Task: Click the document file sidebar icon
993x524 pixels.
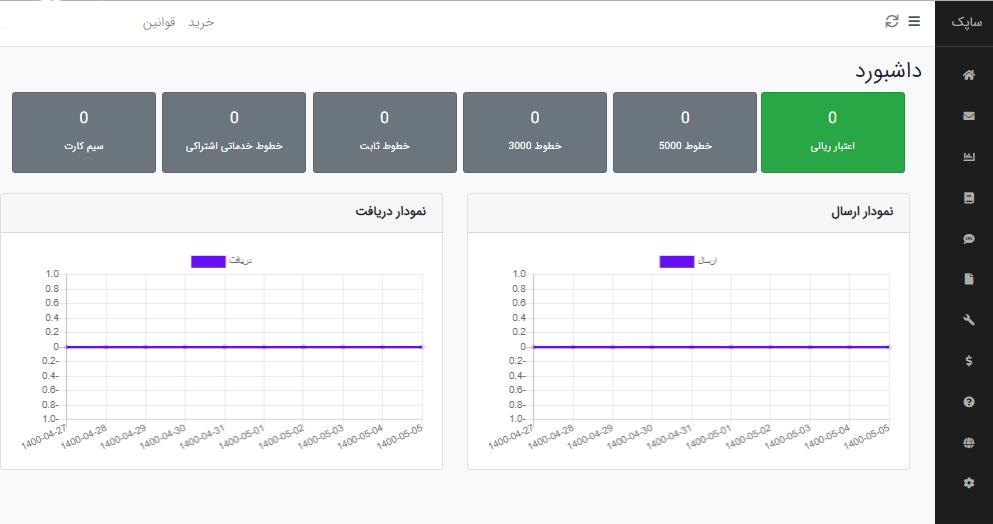Action: tap(967, 279)
